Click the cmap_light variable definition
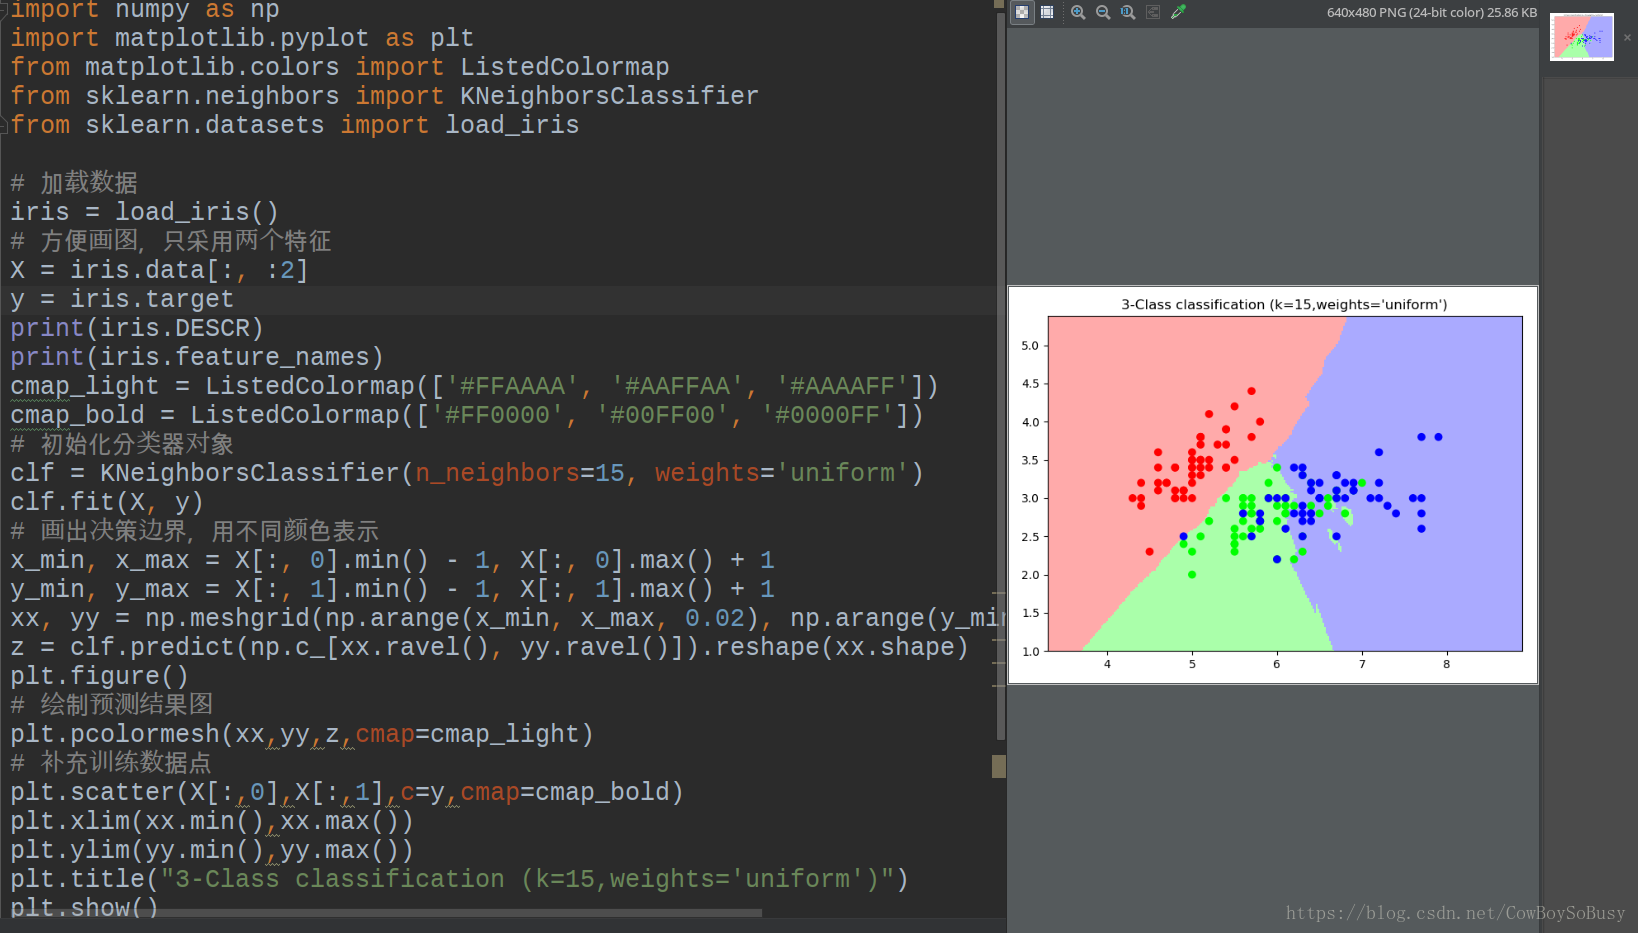 point(84,386)
